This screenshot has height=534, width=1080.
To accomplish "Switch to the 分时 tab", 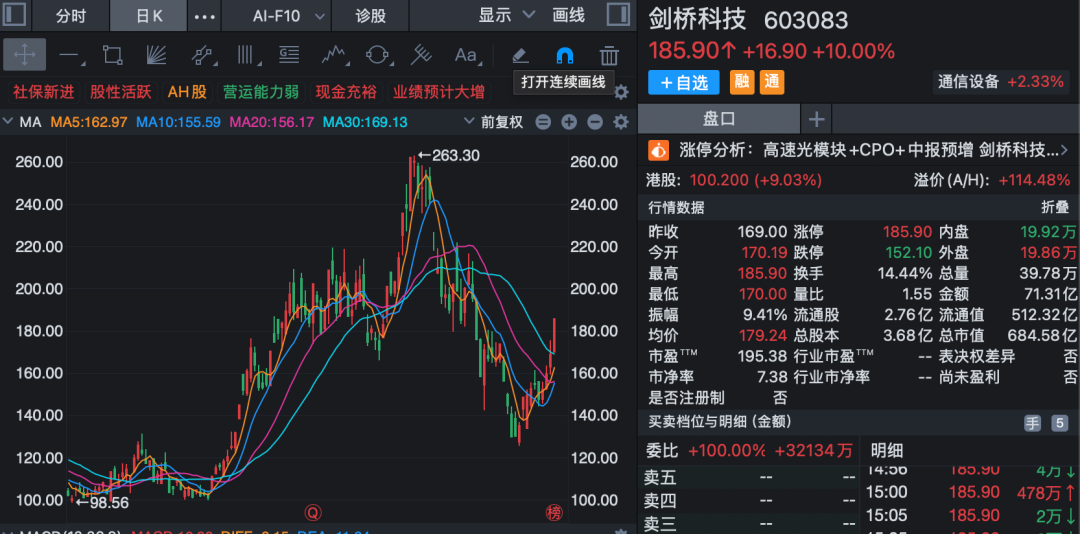I will click(x=71, y=16).
